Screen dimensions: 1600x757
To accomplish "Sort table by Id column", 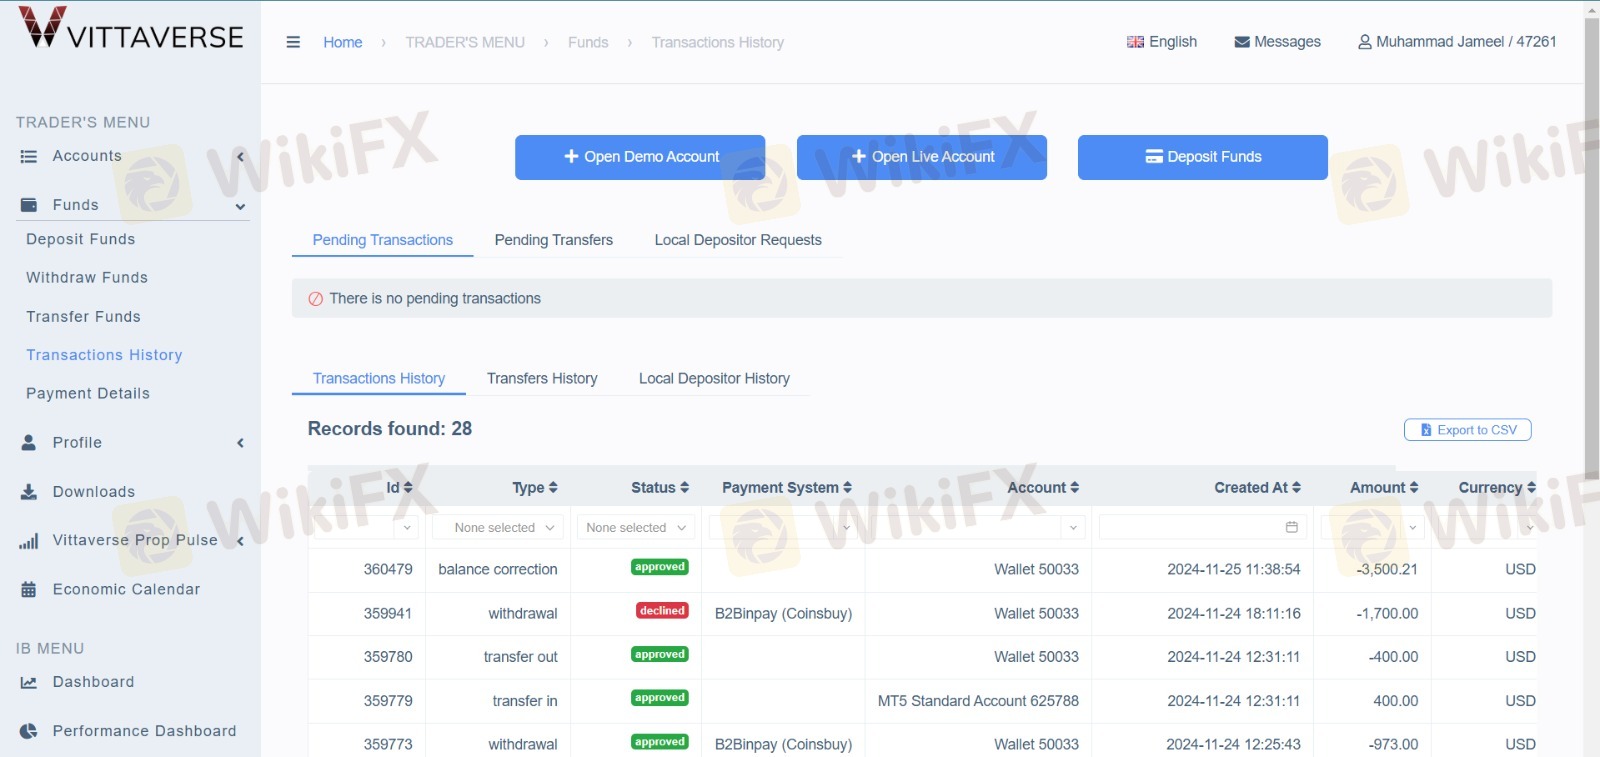I will (x=399, y=488).
